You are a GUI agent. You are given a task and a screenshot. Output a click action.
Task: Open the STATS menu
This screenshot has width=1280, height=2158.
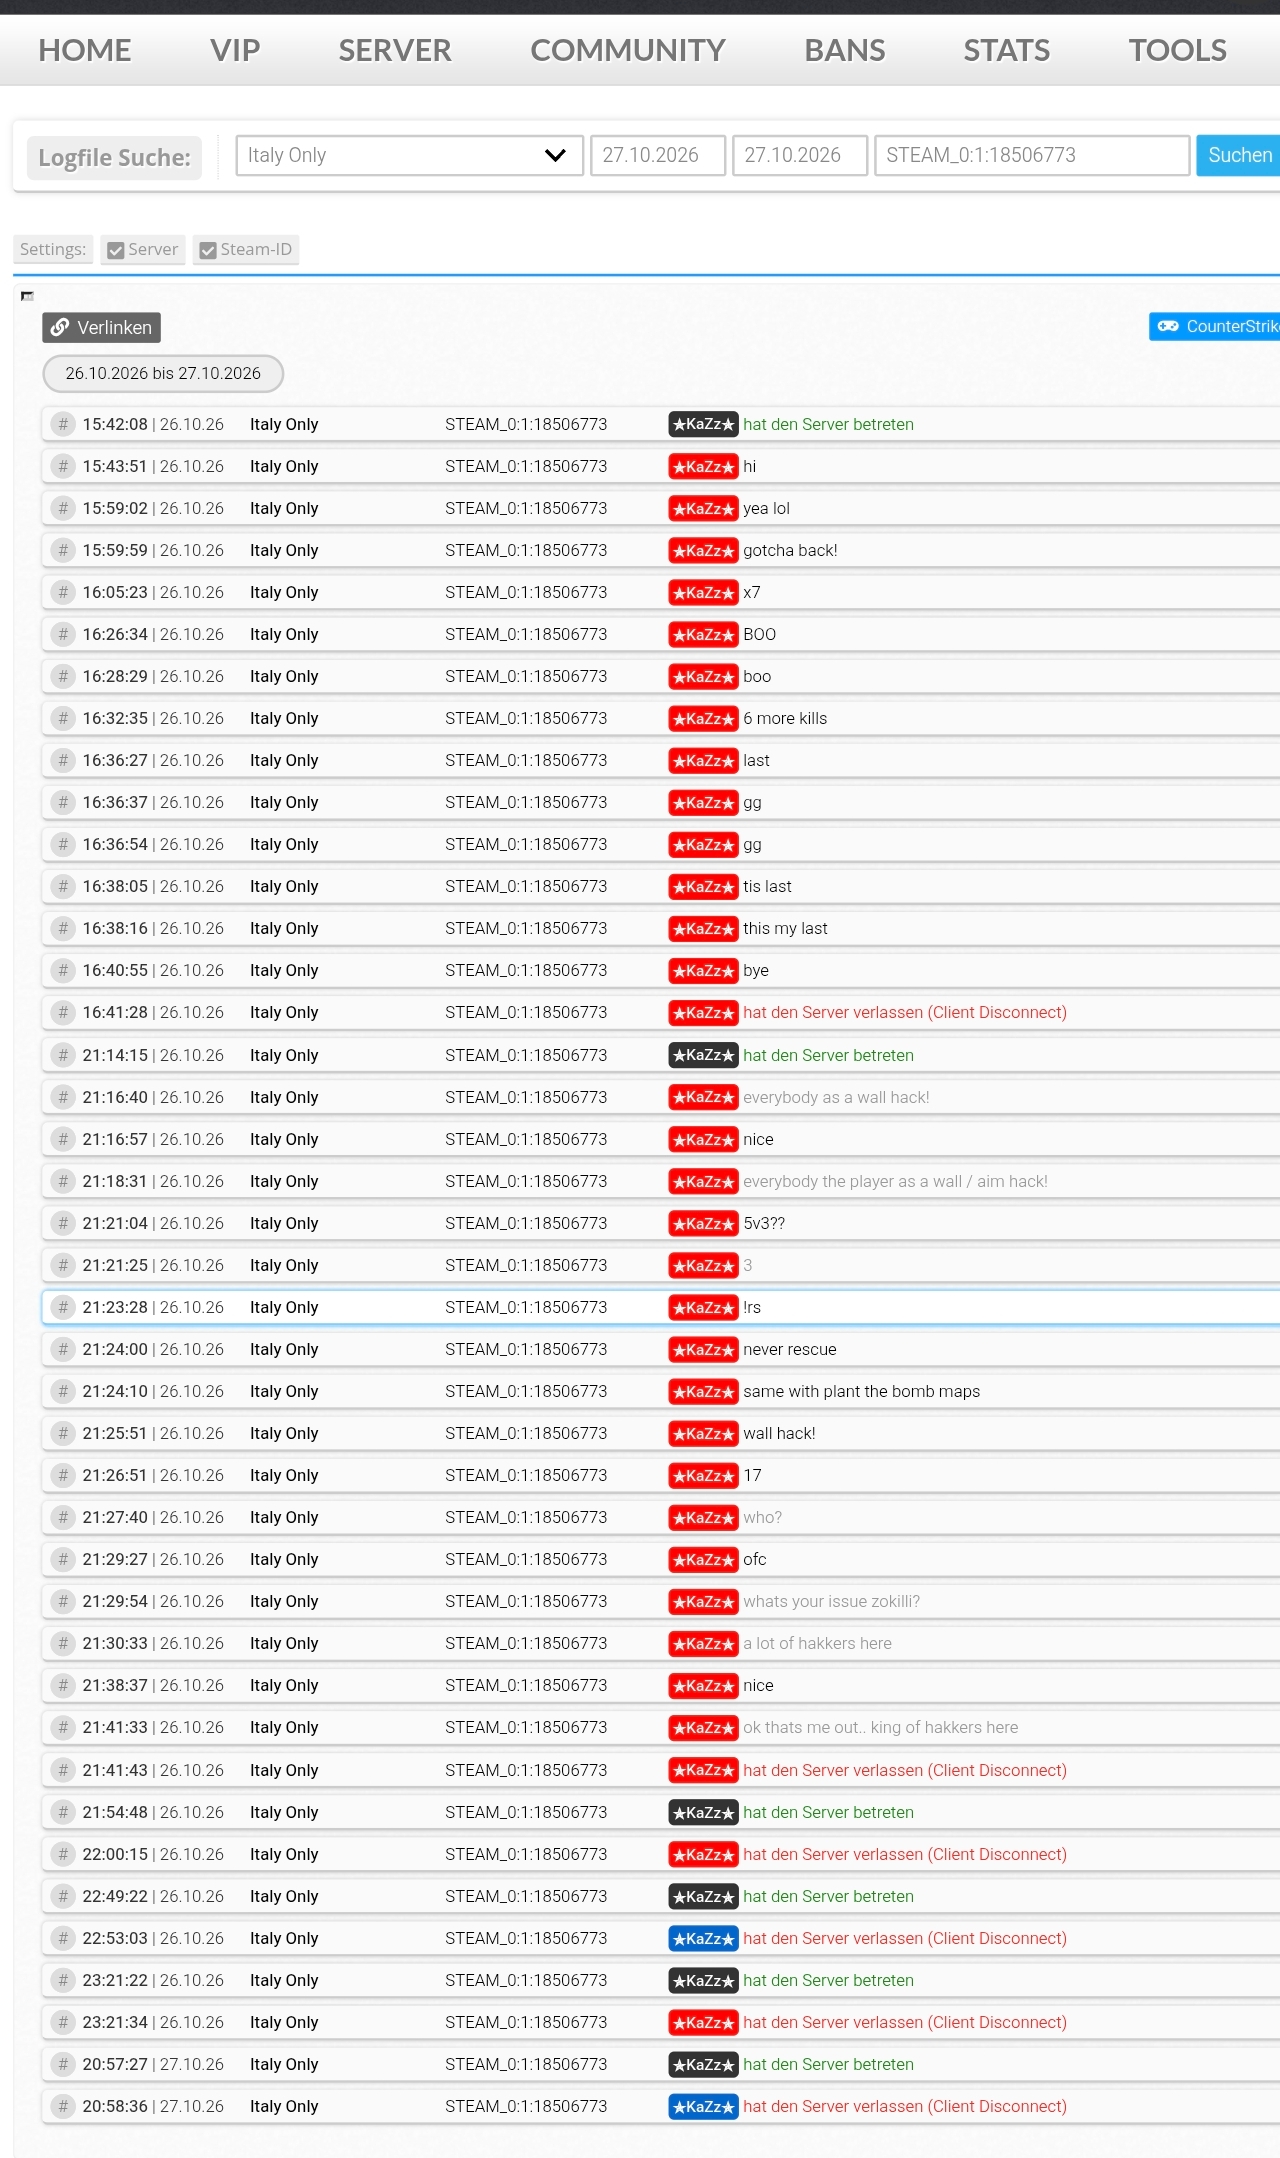(1007, 50)
